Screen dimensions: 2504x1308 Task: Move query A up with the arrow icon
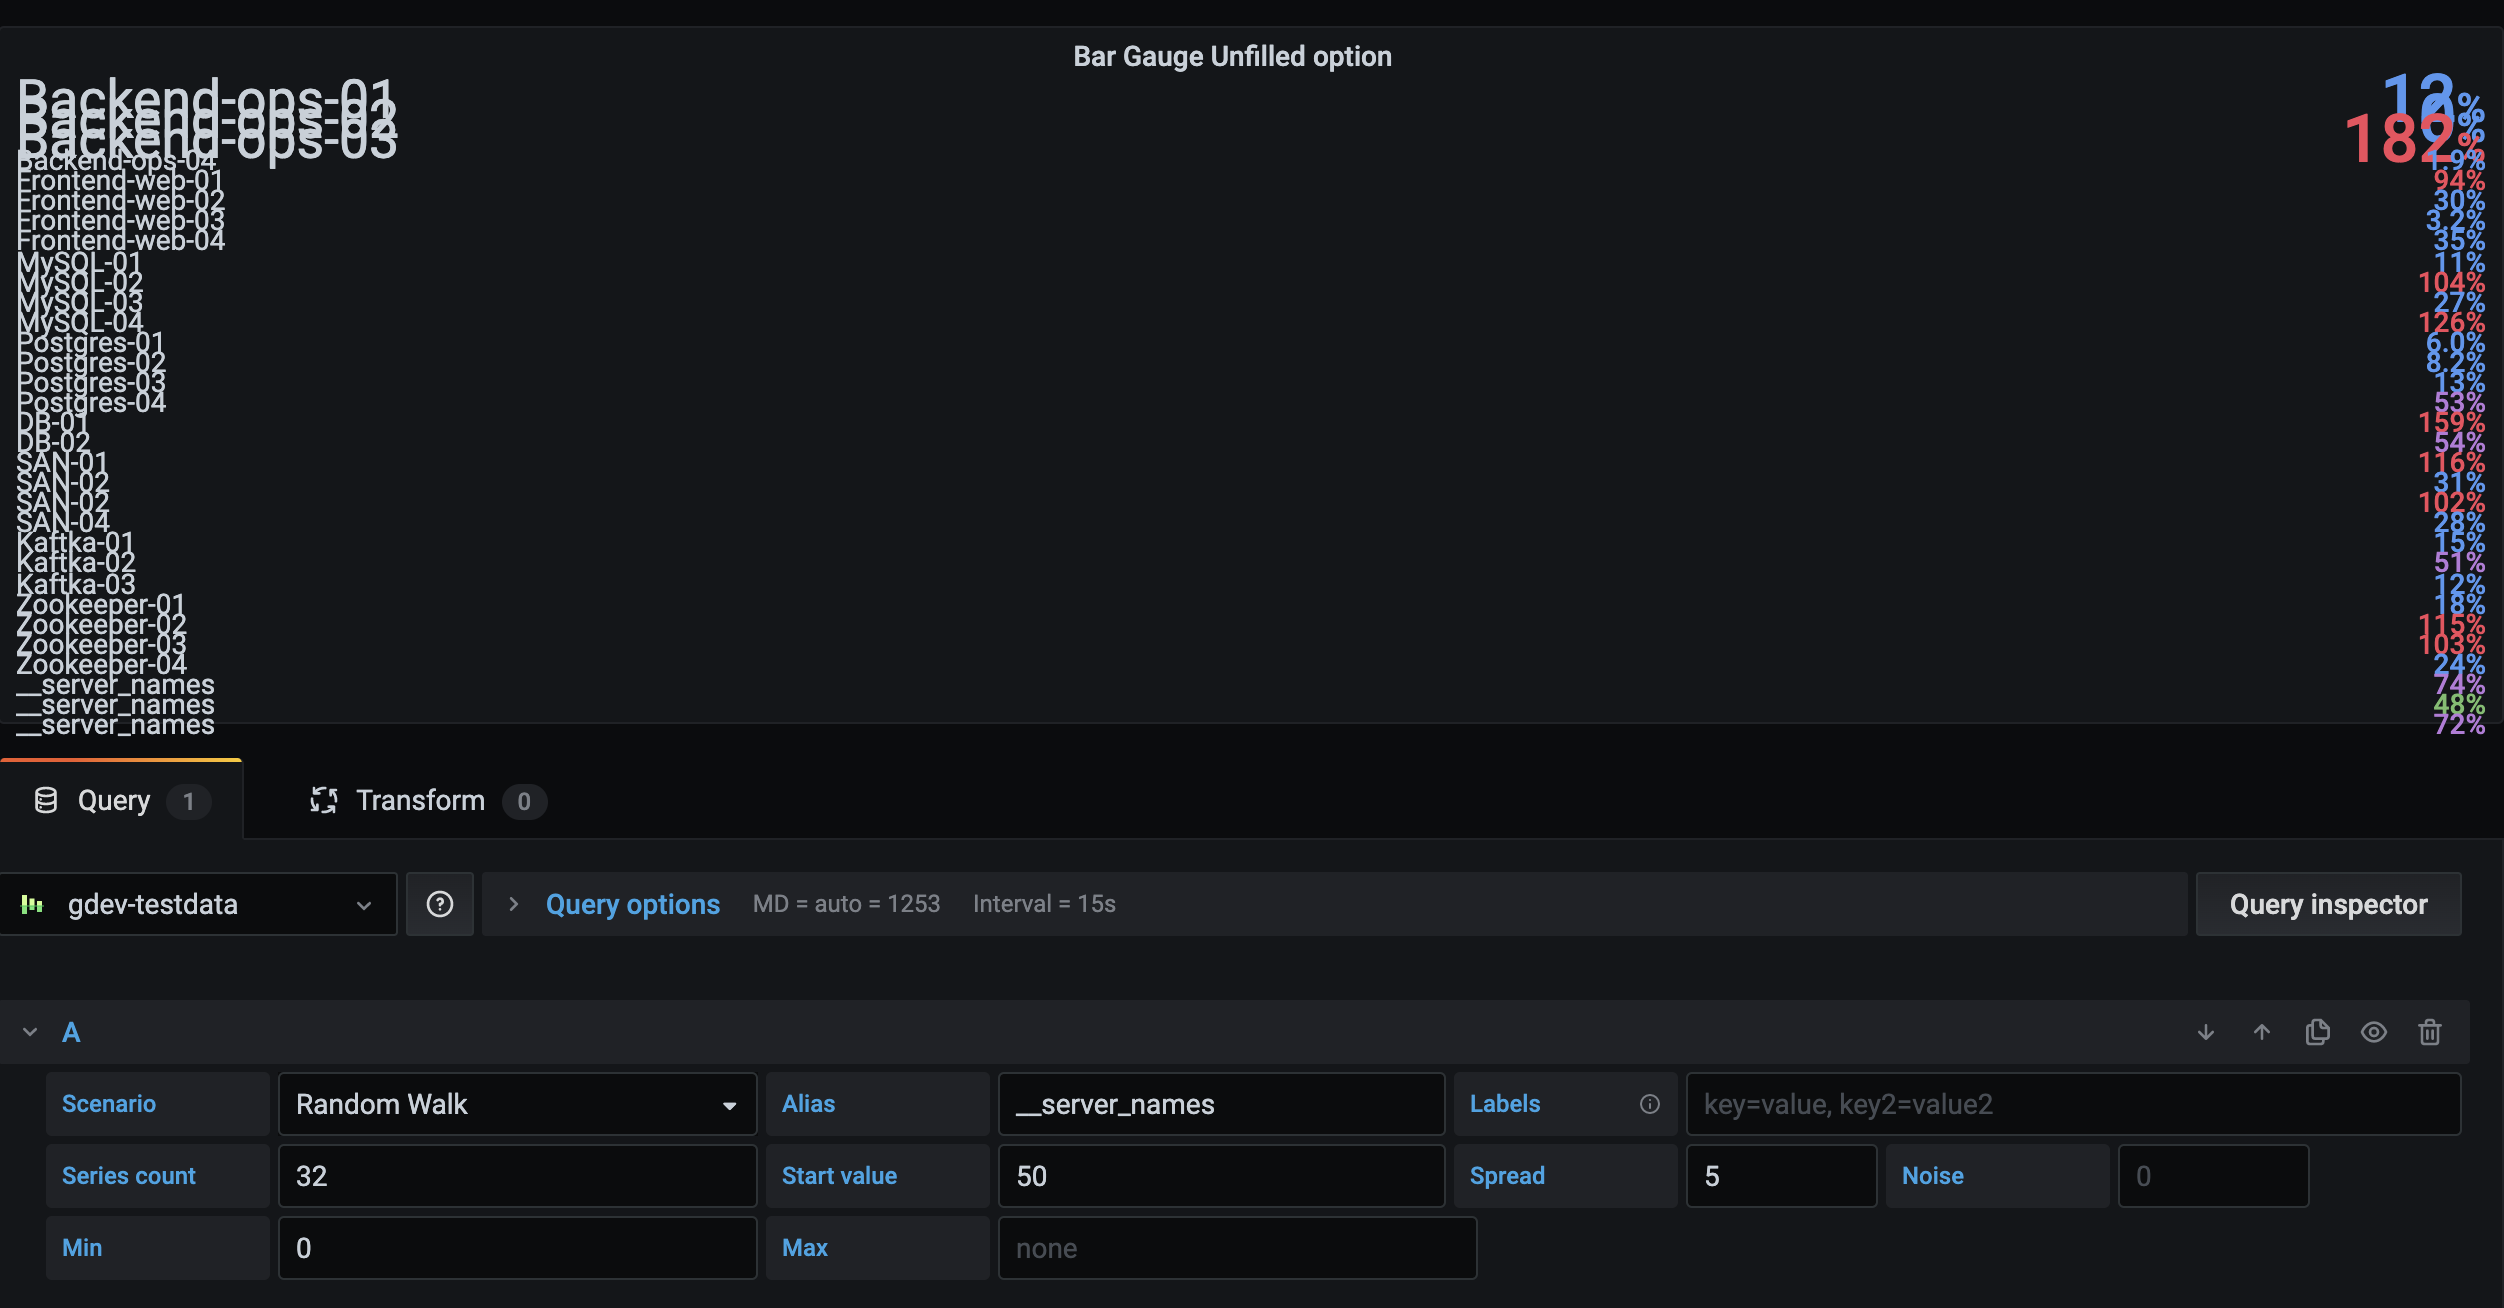2262,1032
